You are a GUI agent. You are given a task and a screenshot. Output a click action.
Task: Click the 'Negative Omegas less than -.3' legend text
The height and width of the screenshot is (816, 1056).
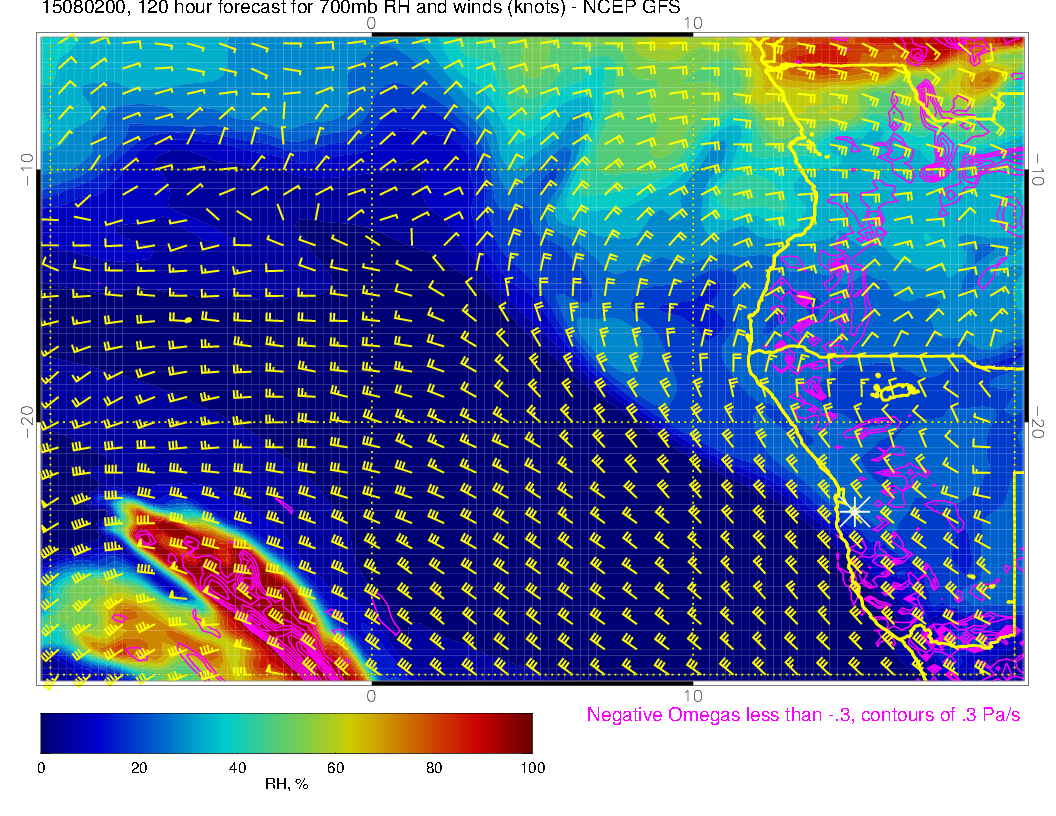tap(803, 715)
